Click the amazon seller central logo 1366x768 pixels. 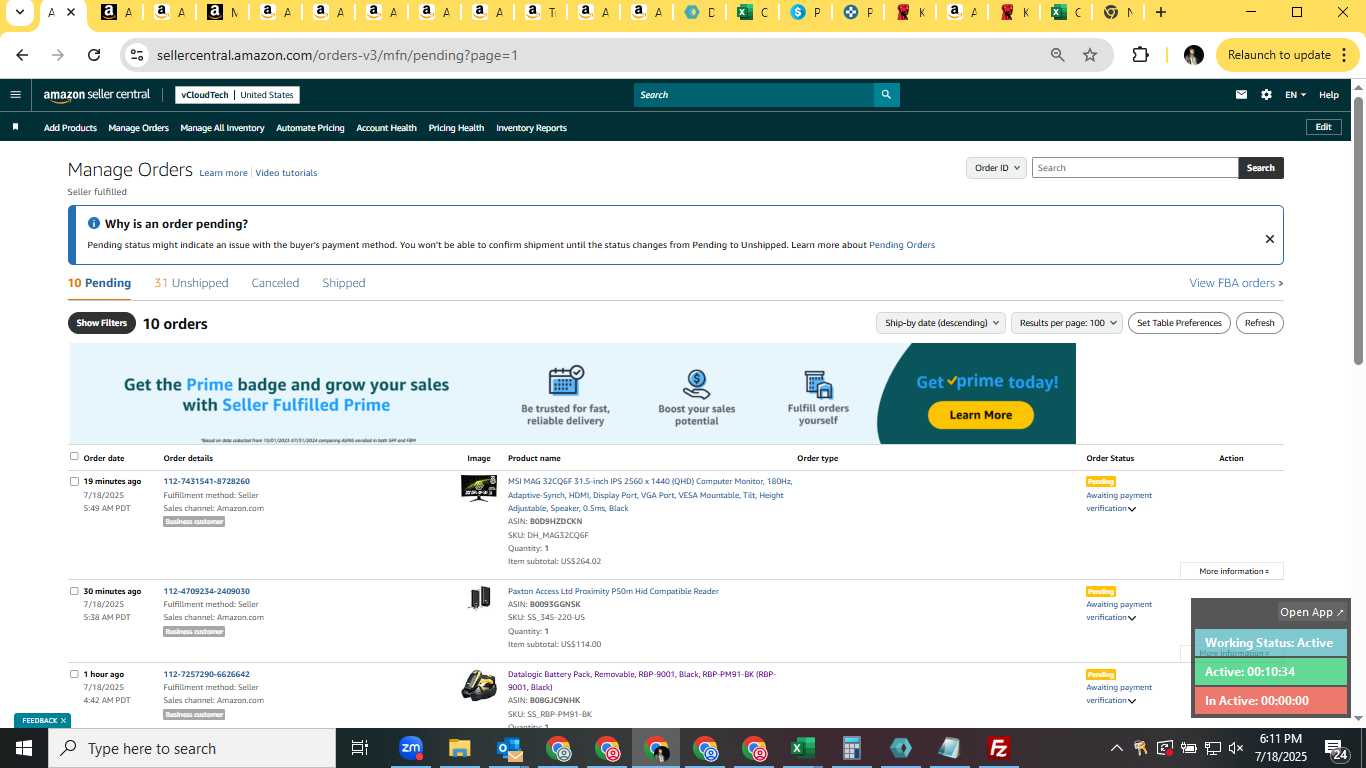(x=97, y=95)
